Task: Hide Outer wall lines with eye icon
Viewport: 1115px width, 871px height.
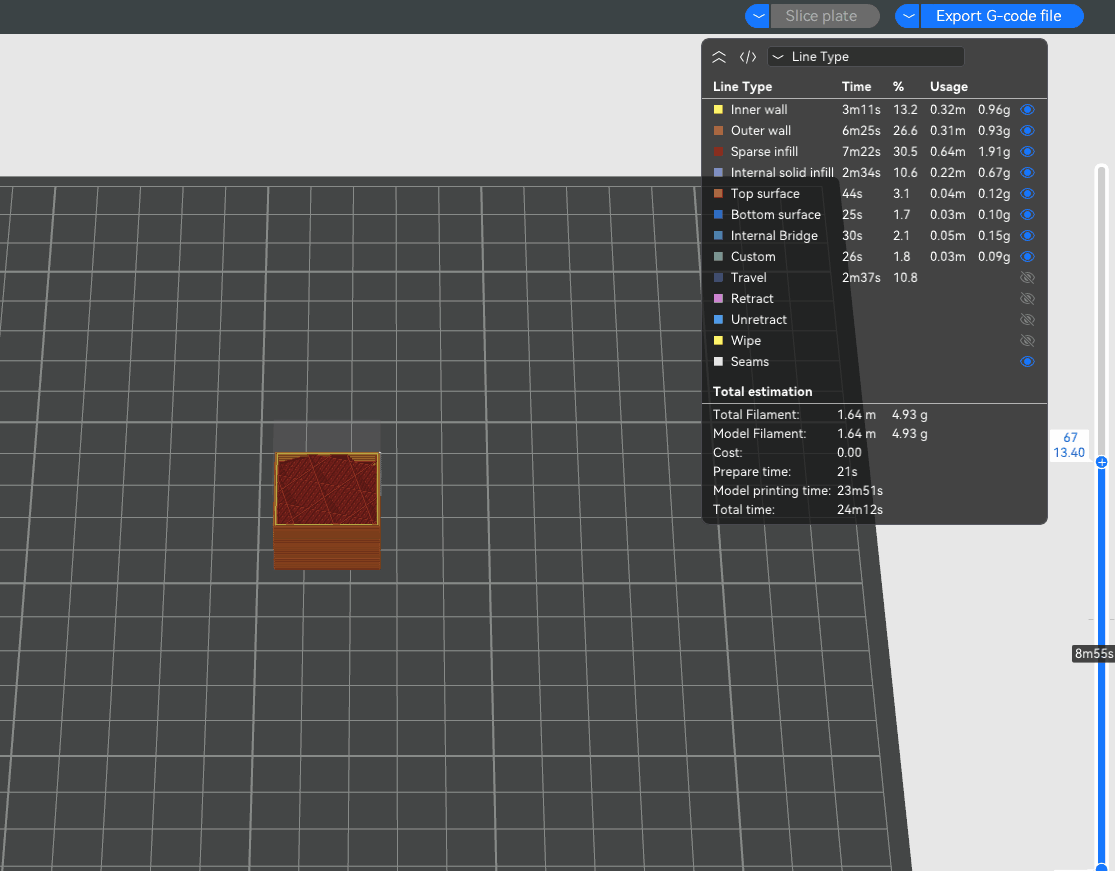Action: pyautogui.click(x=1027, y=131)
